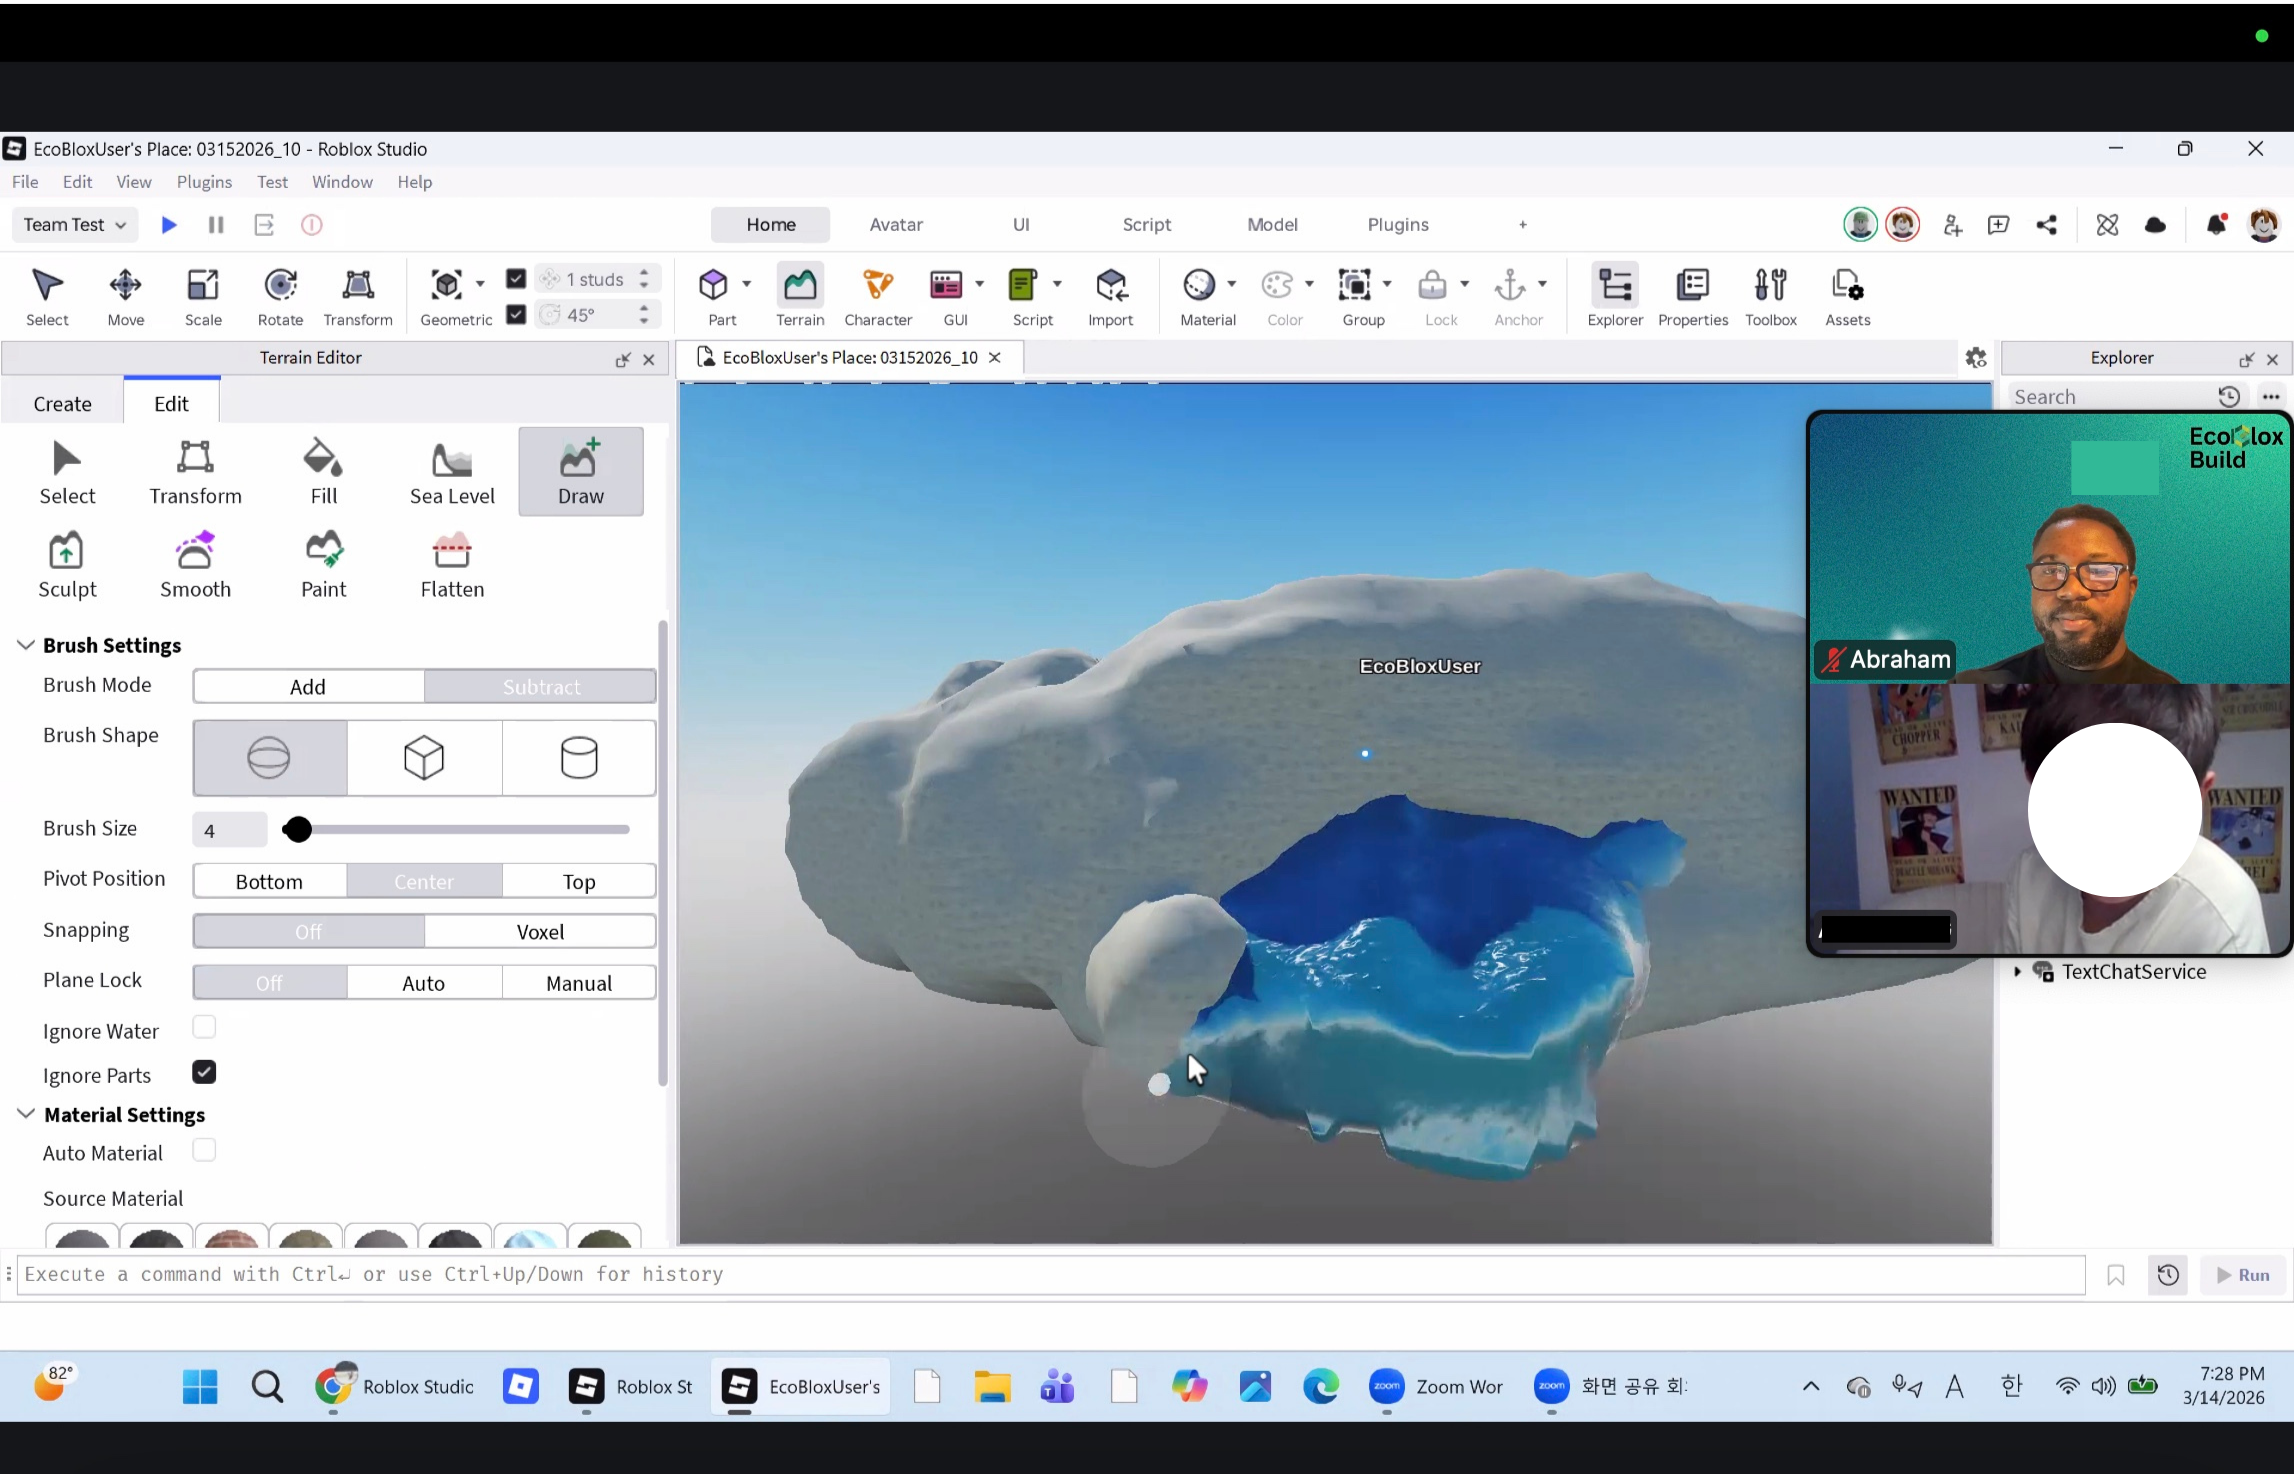The width and height of the screenshot is (2294, 1474).
Task: Open the Part type dropdown arrow
Action: tap(747, 284)
